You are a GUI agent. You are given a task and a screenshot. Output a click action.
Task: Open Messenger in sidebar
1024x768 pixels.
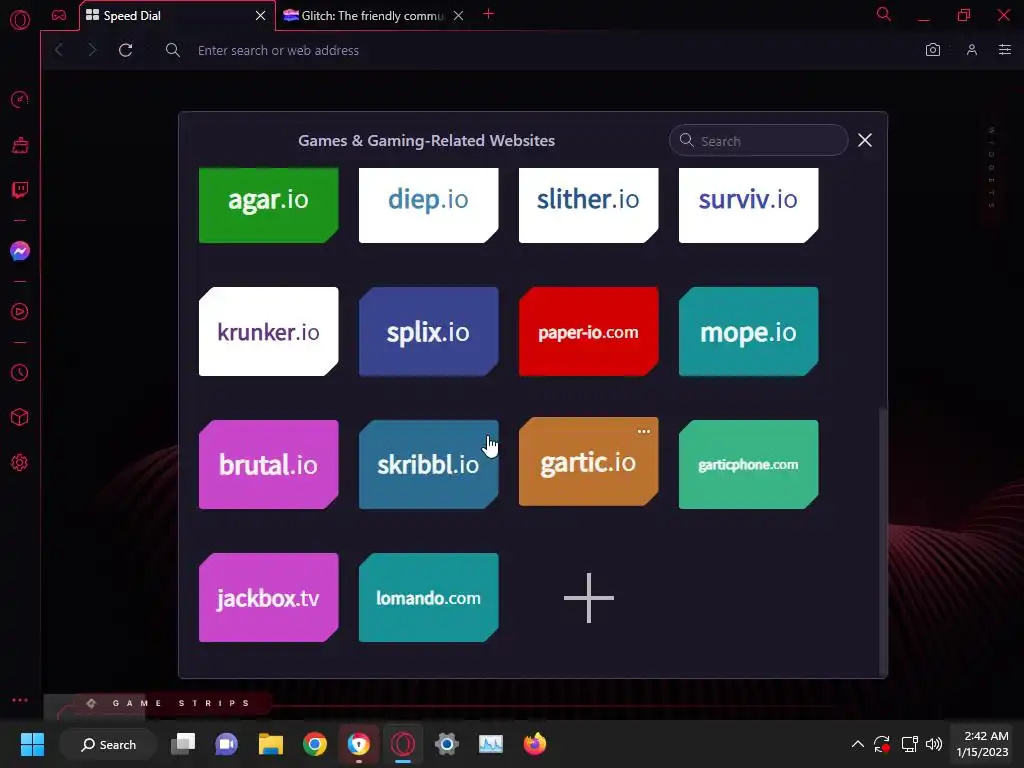(20, 251)
